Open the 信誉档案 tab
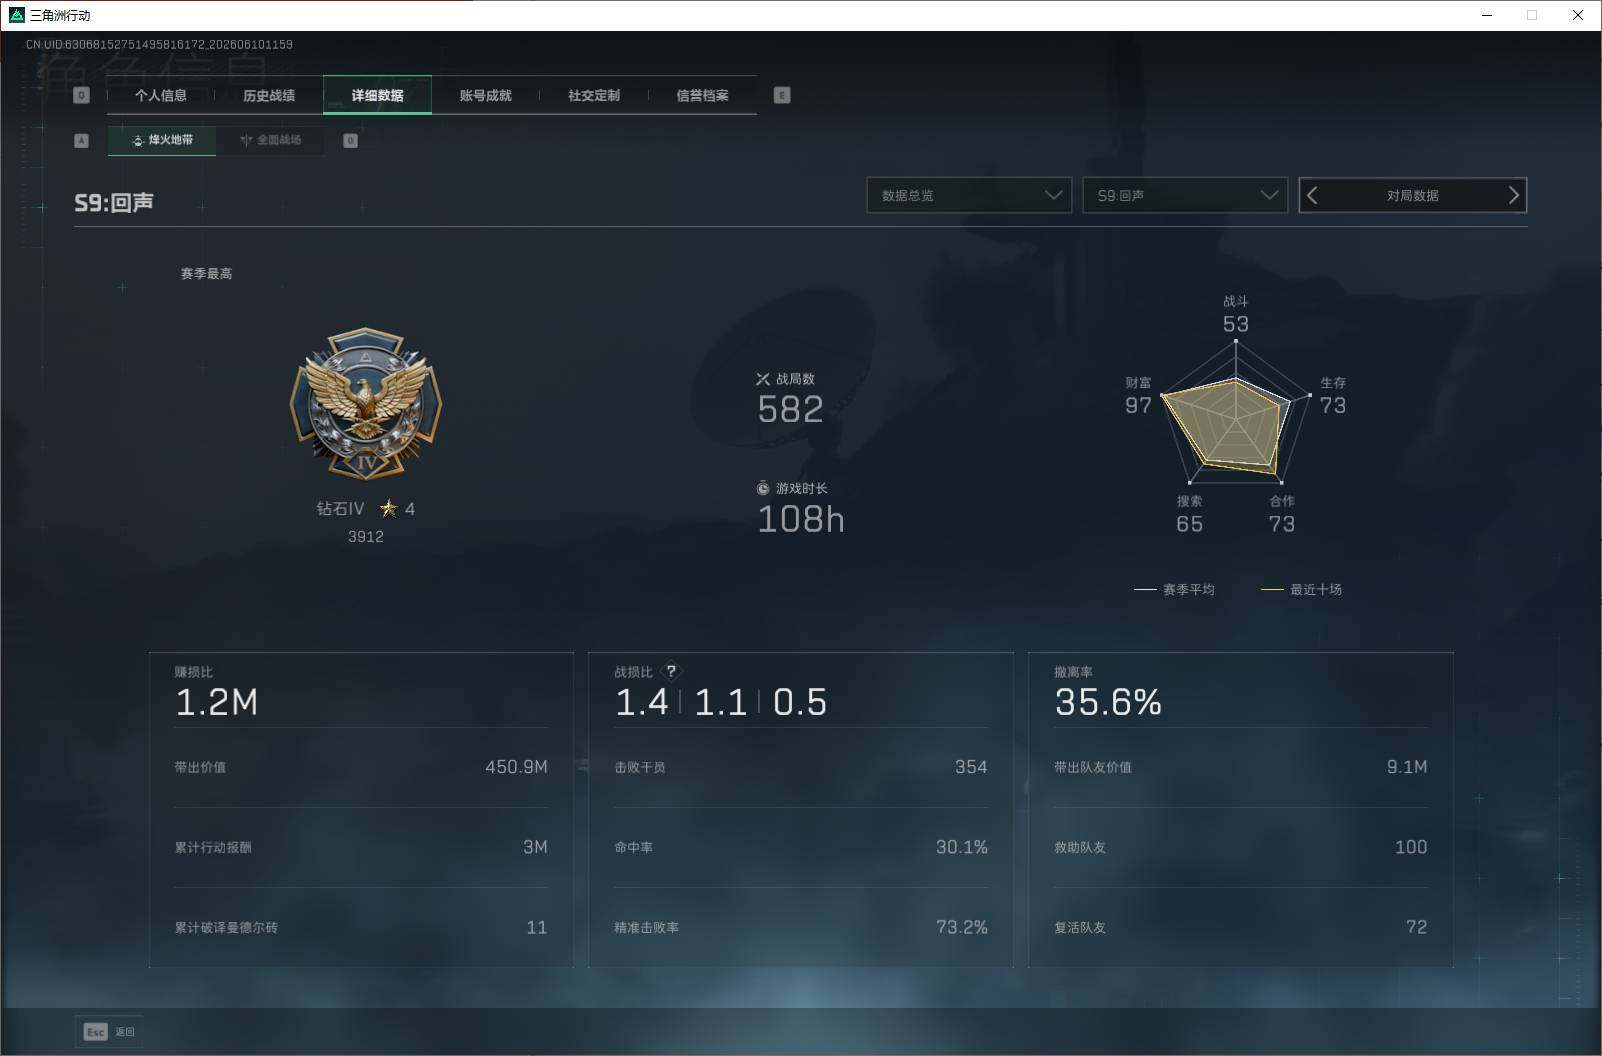The image size is (1602, 1056). pyautogui.click(x=702, y=95)
